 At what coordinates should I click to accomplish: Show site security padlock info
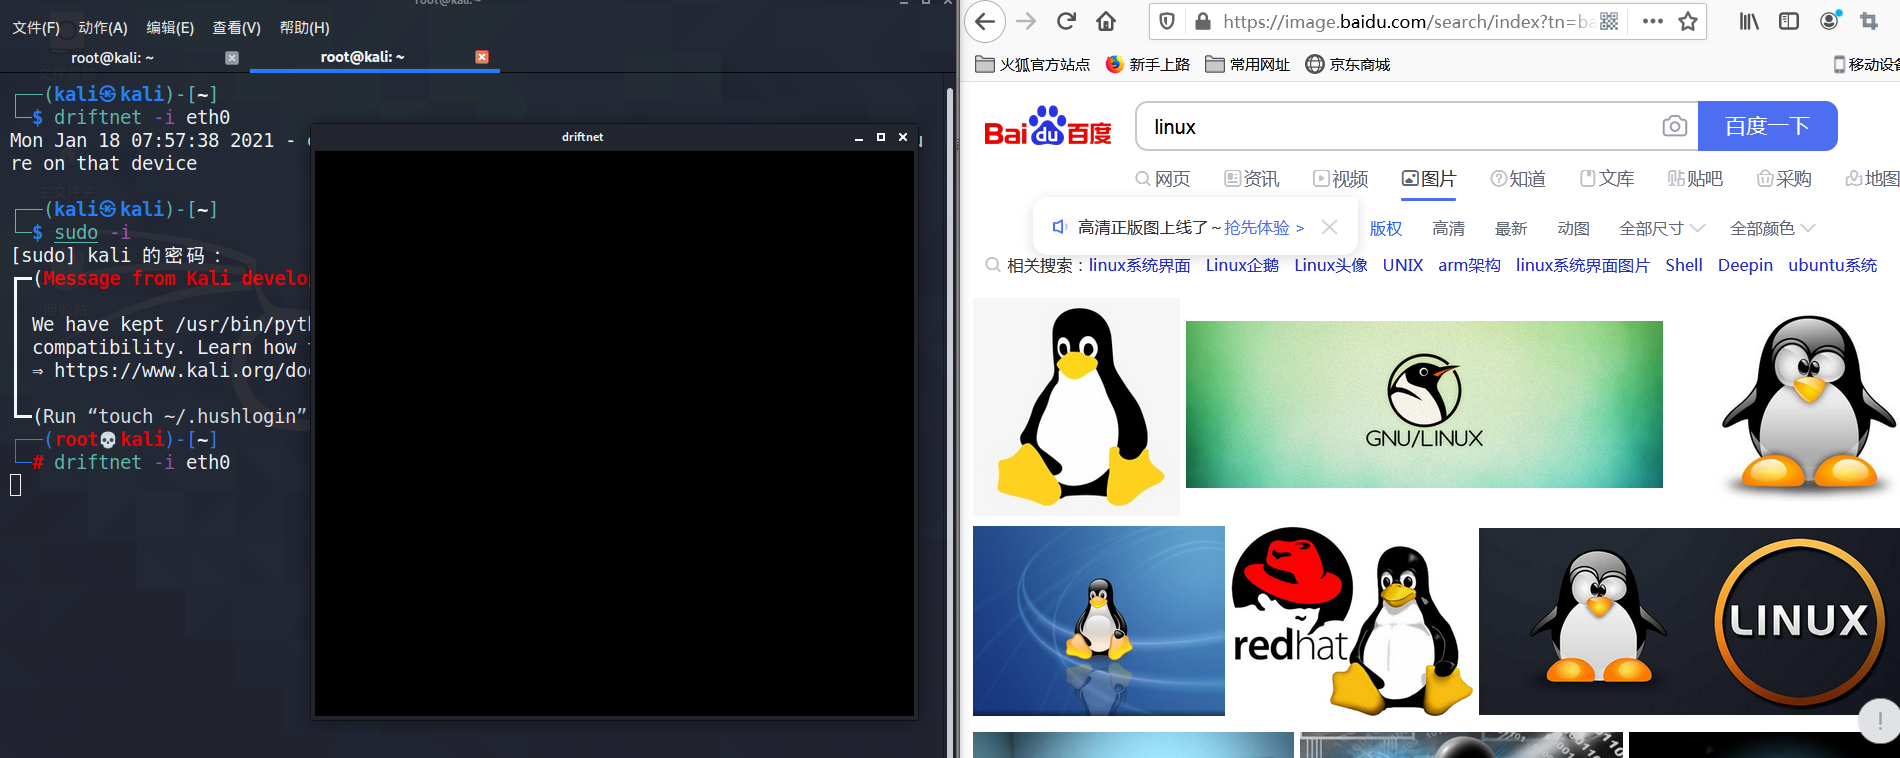[1203, 21]
